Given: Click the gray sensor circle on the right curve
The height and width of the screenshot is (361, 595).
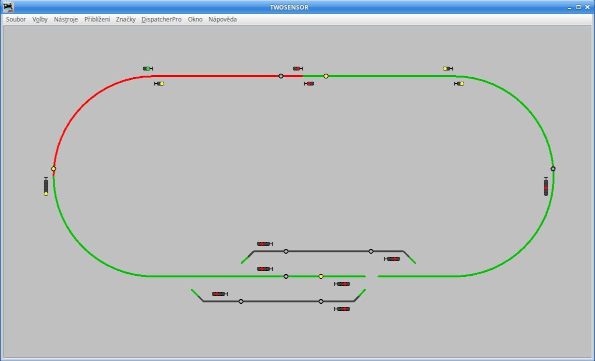Looking at the screenshot, I should tap(553, 169).
